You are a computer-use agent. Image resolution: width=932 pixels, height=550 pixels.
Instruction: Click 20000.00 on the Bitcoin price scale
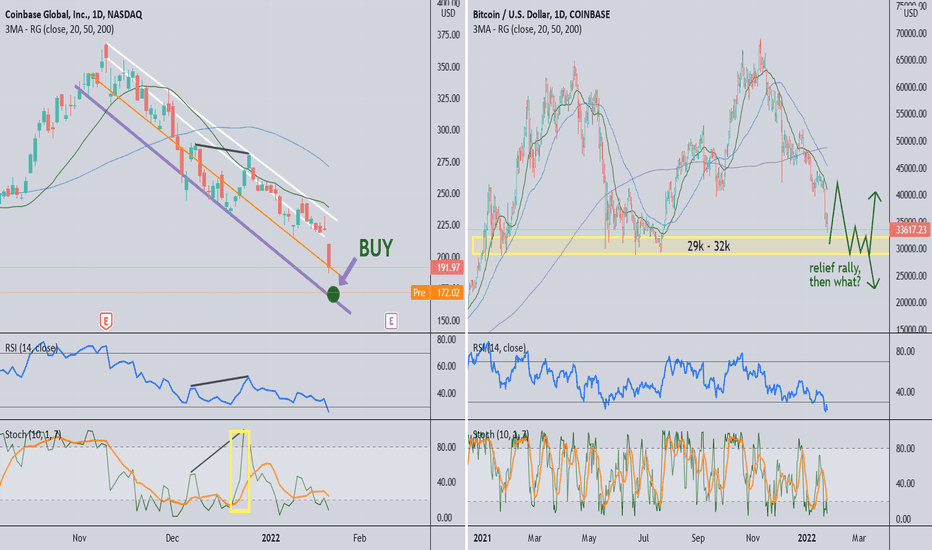click(911, 302)
